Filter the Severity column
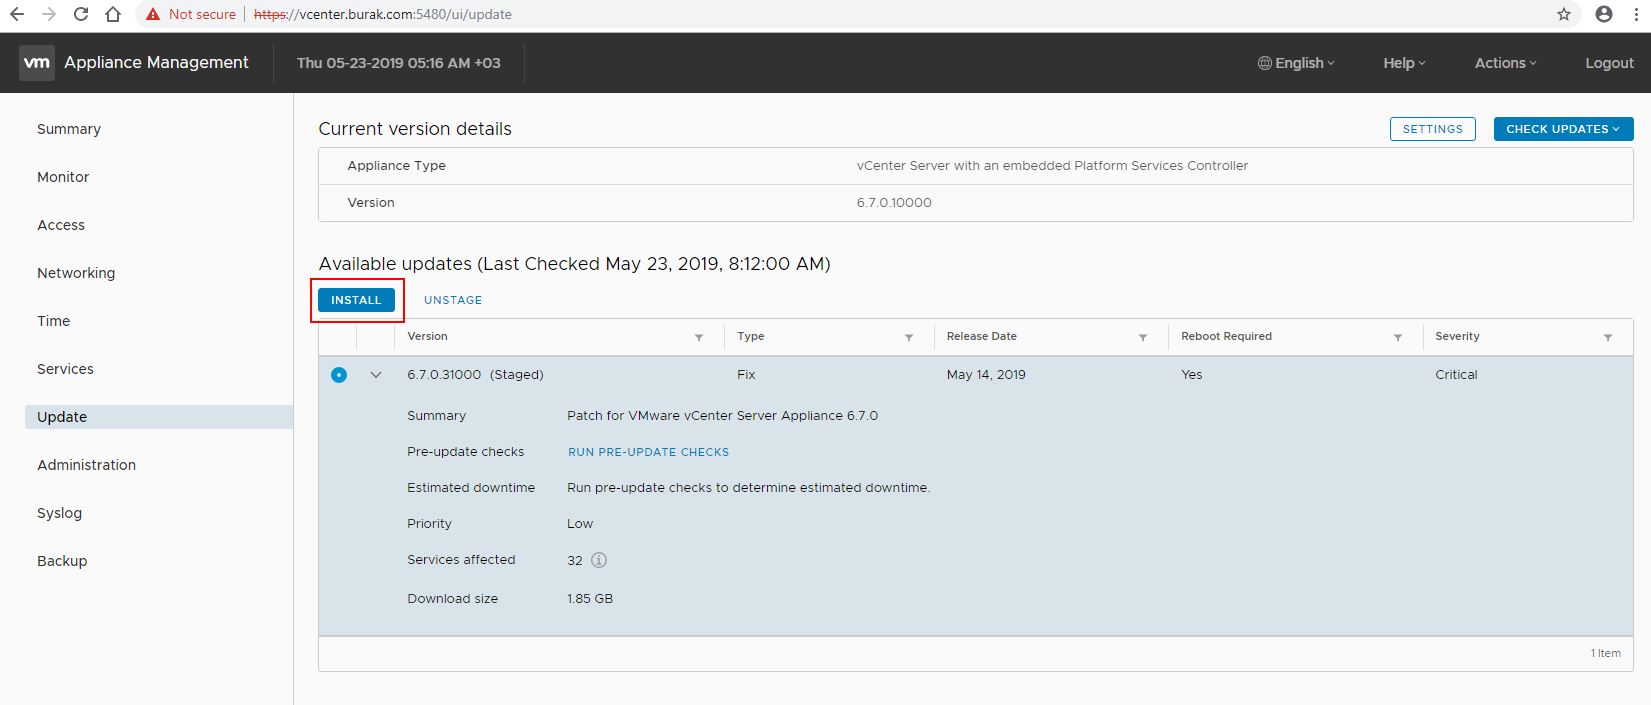The height and width of the screenshot is (705, 1651). (1608, 337)
